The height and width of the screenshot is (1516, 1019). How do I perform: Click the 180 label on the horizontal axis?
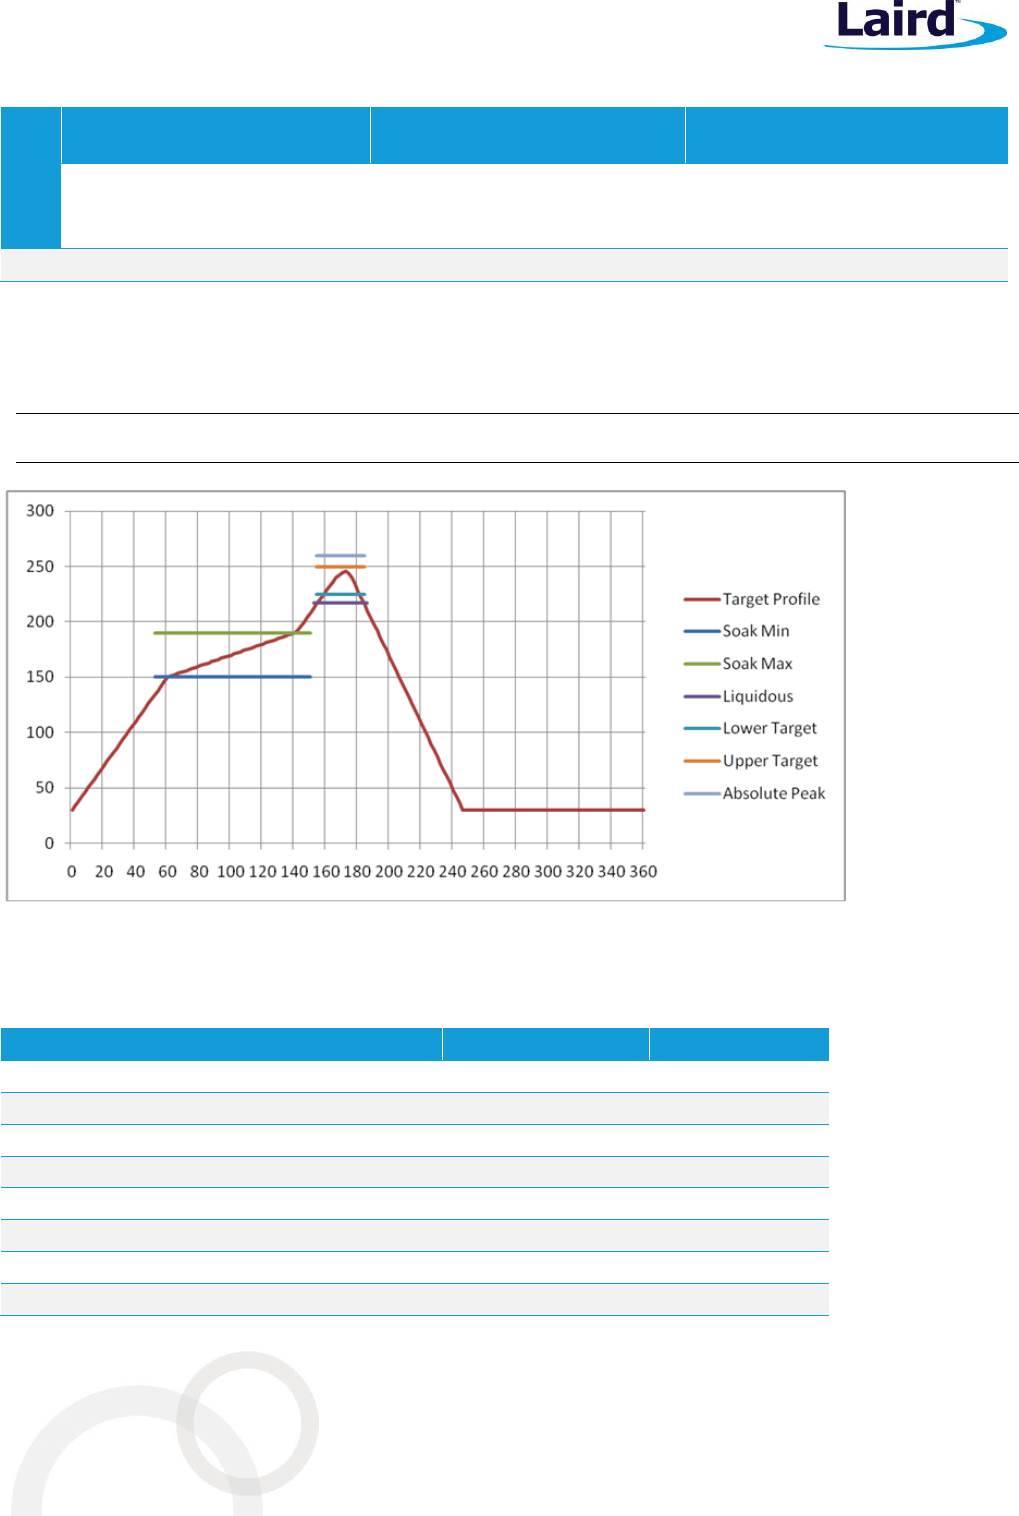(357, 871)
